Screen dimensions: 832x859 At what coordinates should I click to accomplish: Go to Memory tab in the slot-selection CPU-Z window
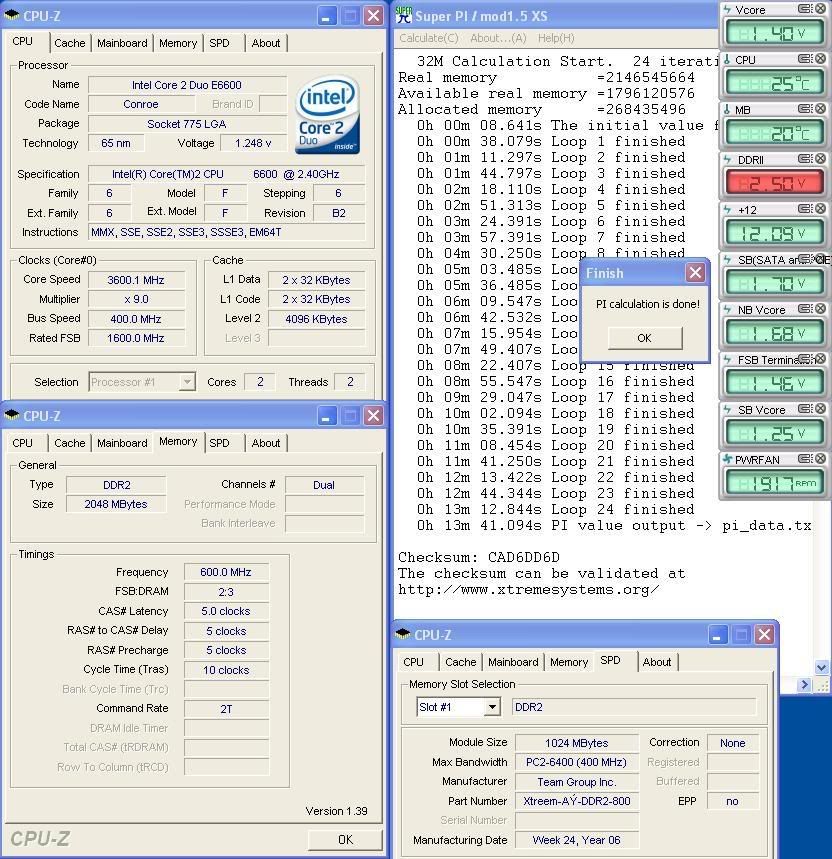(569, 662)
